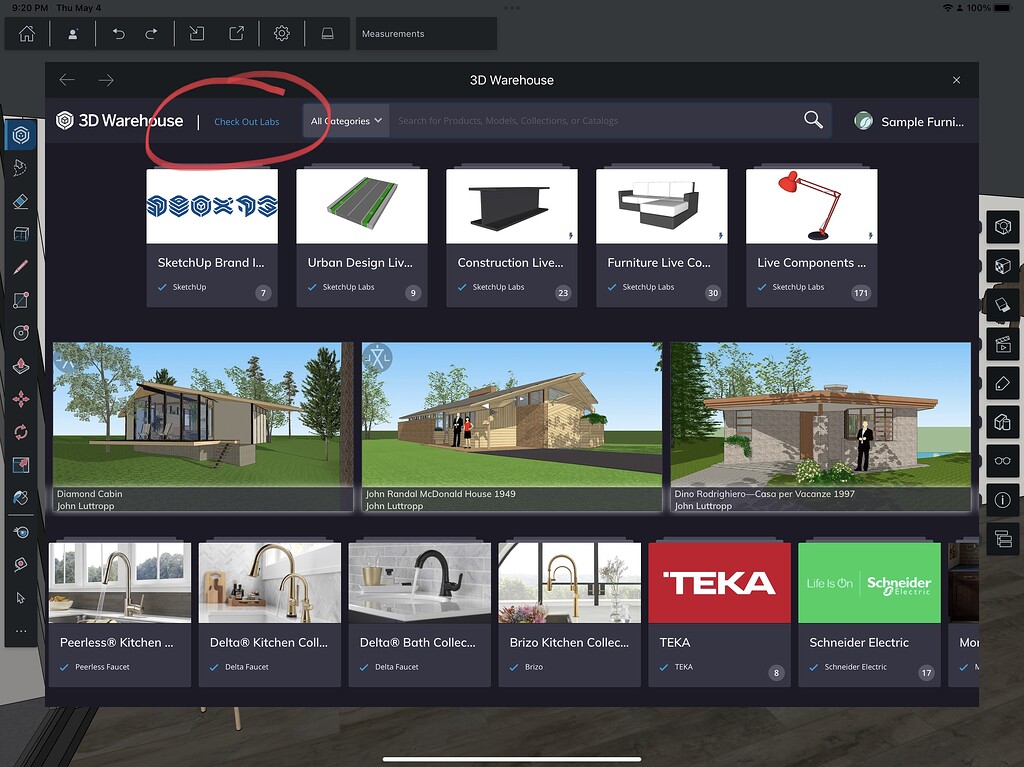This screenshot has height=767, width=1024.
Task: Select the Orbit view tool
Action: pos(20,532)
